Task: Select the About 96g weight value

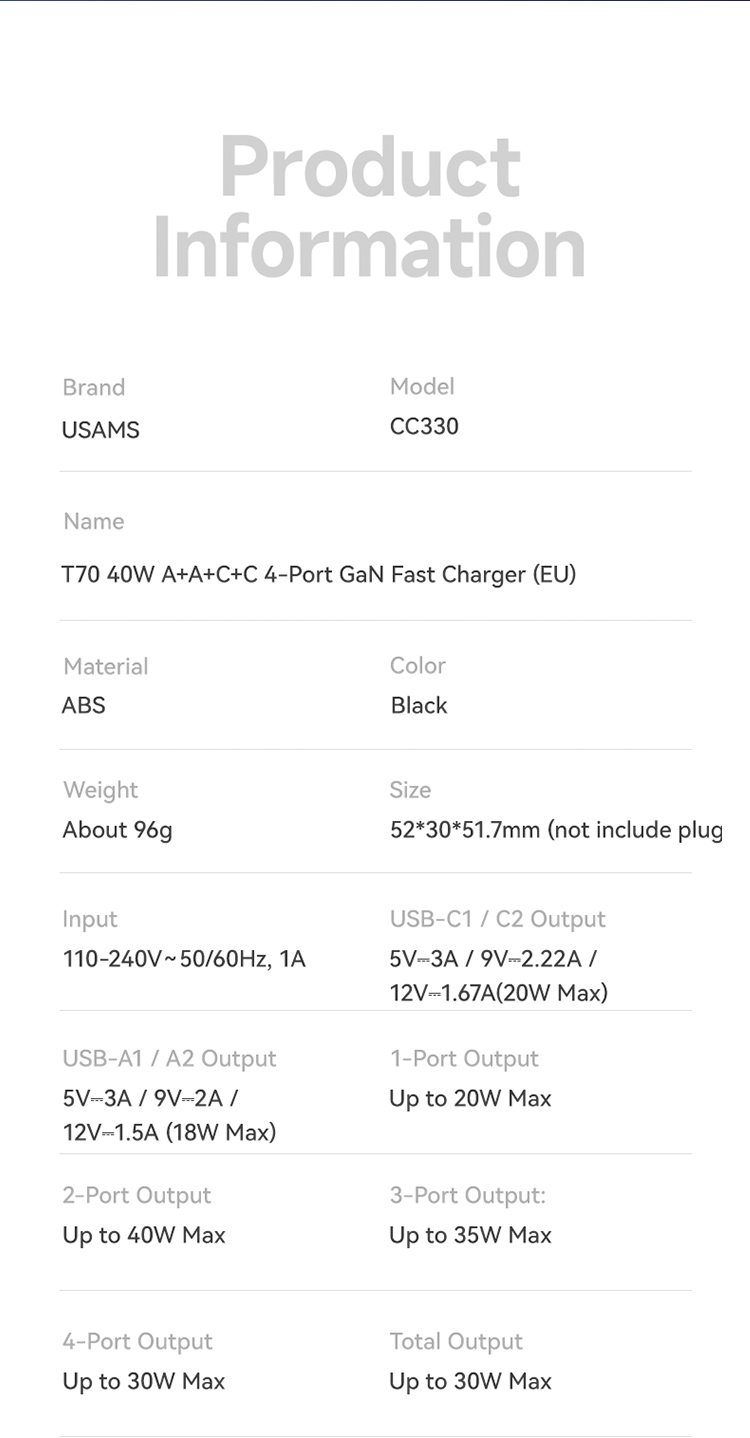Action: (117, 830)
